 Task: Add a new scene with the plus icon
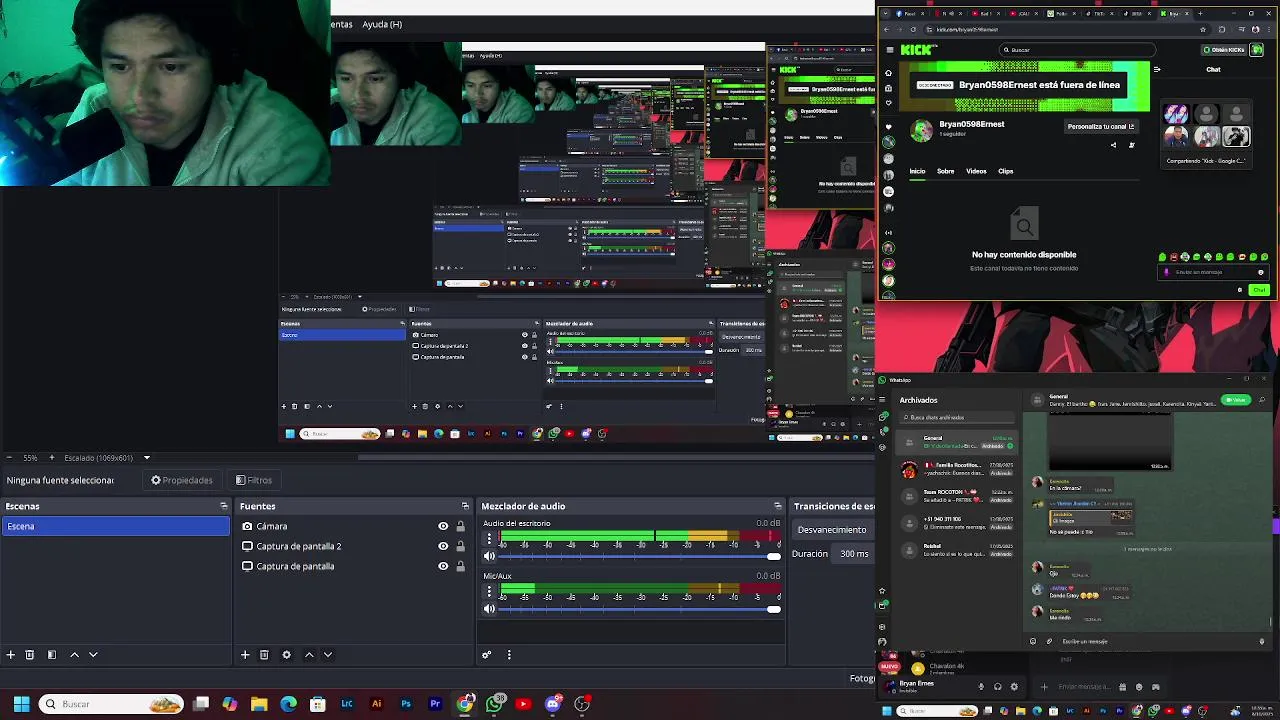pyautogui.click(x=10, y=655)
